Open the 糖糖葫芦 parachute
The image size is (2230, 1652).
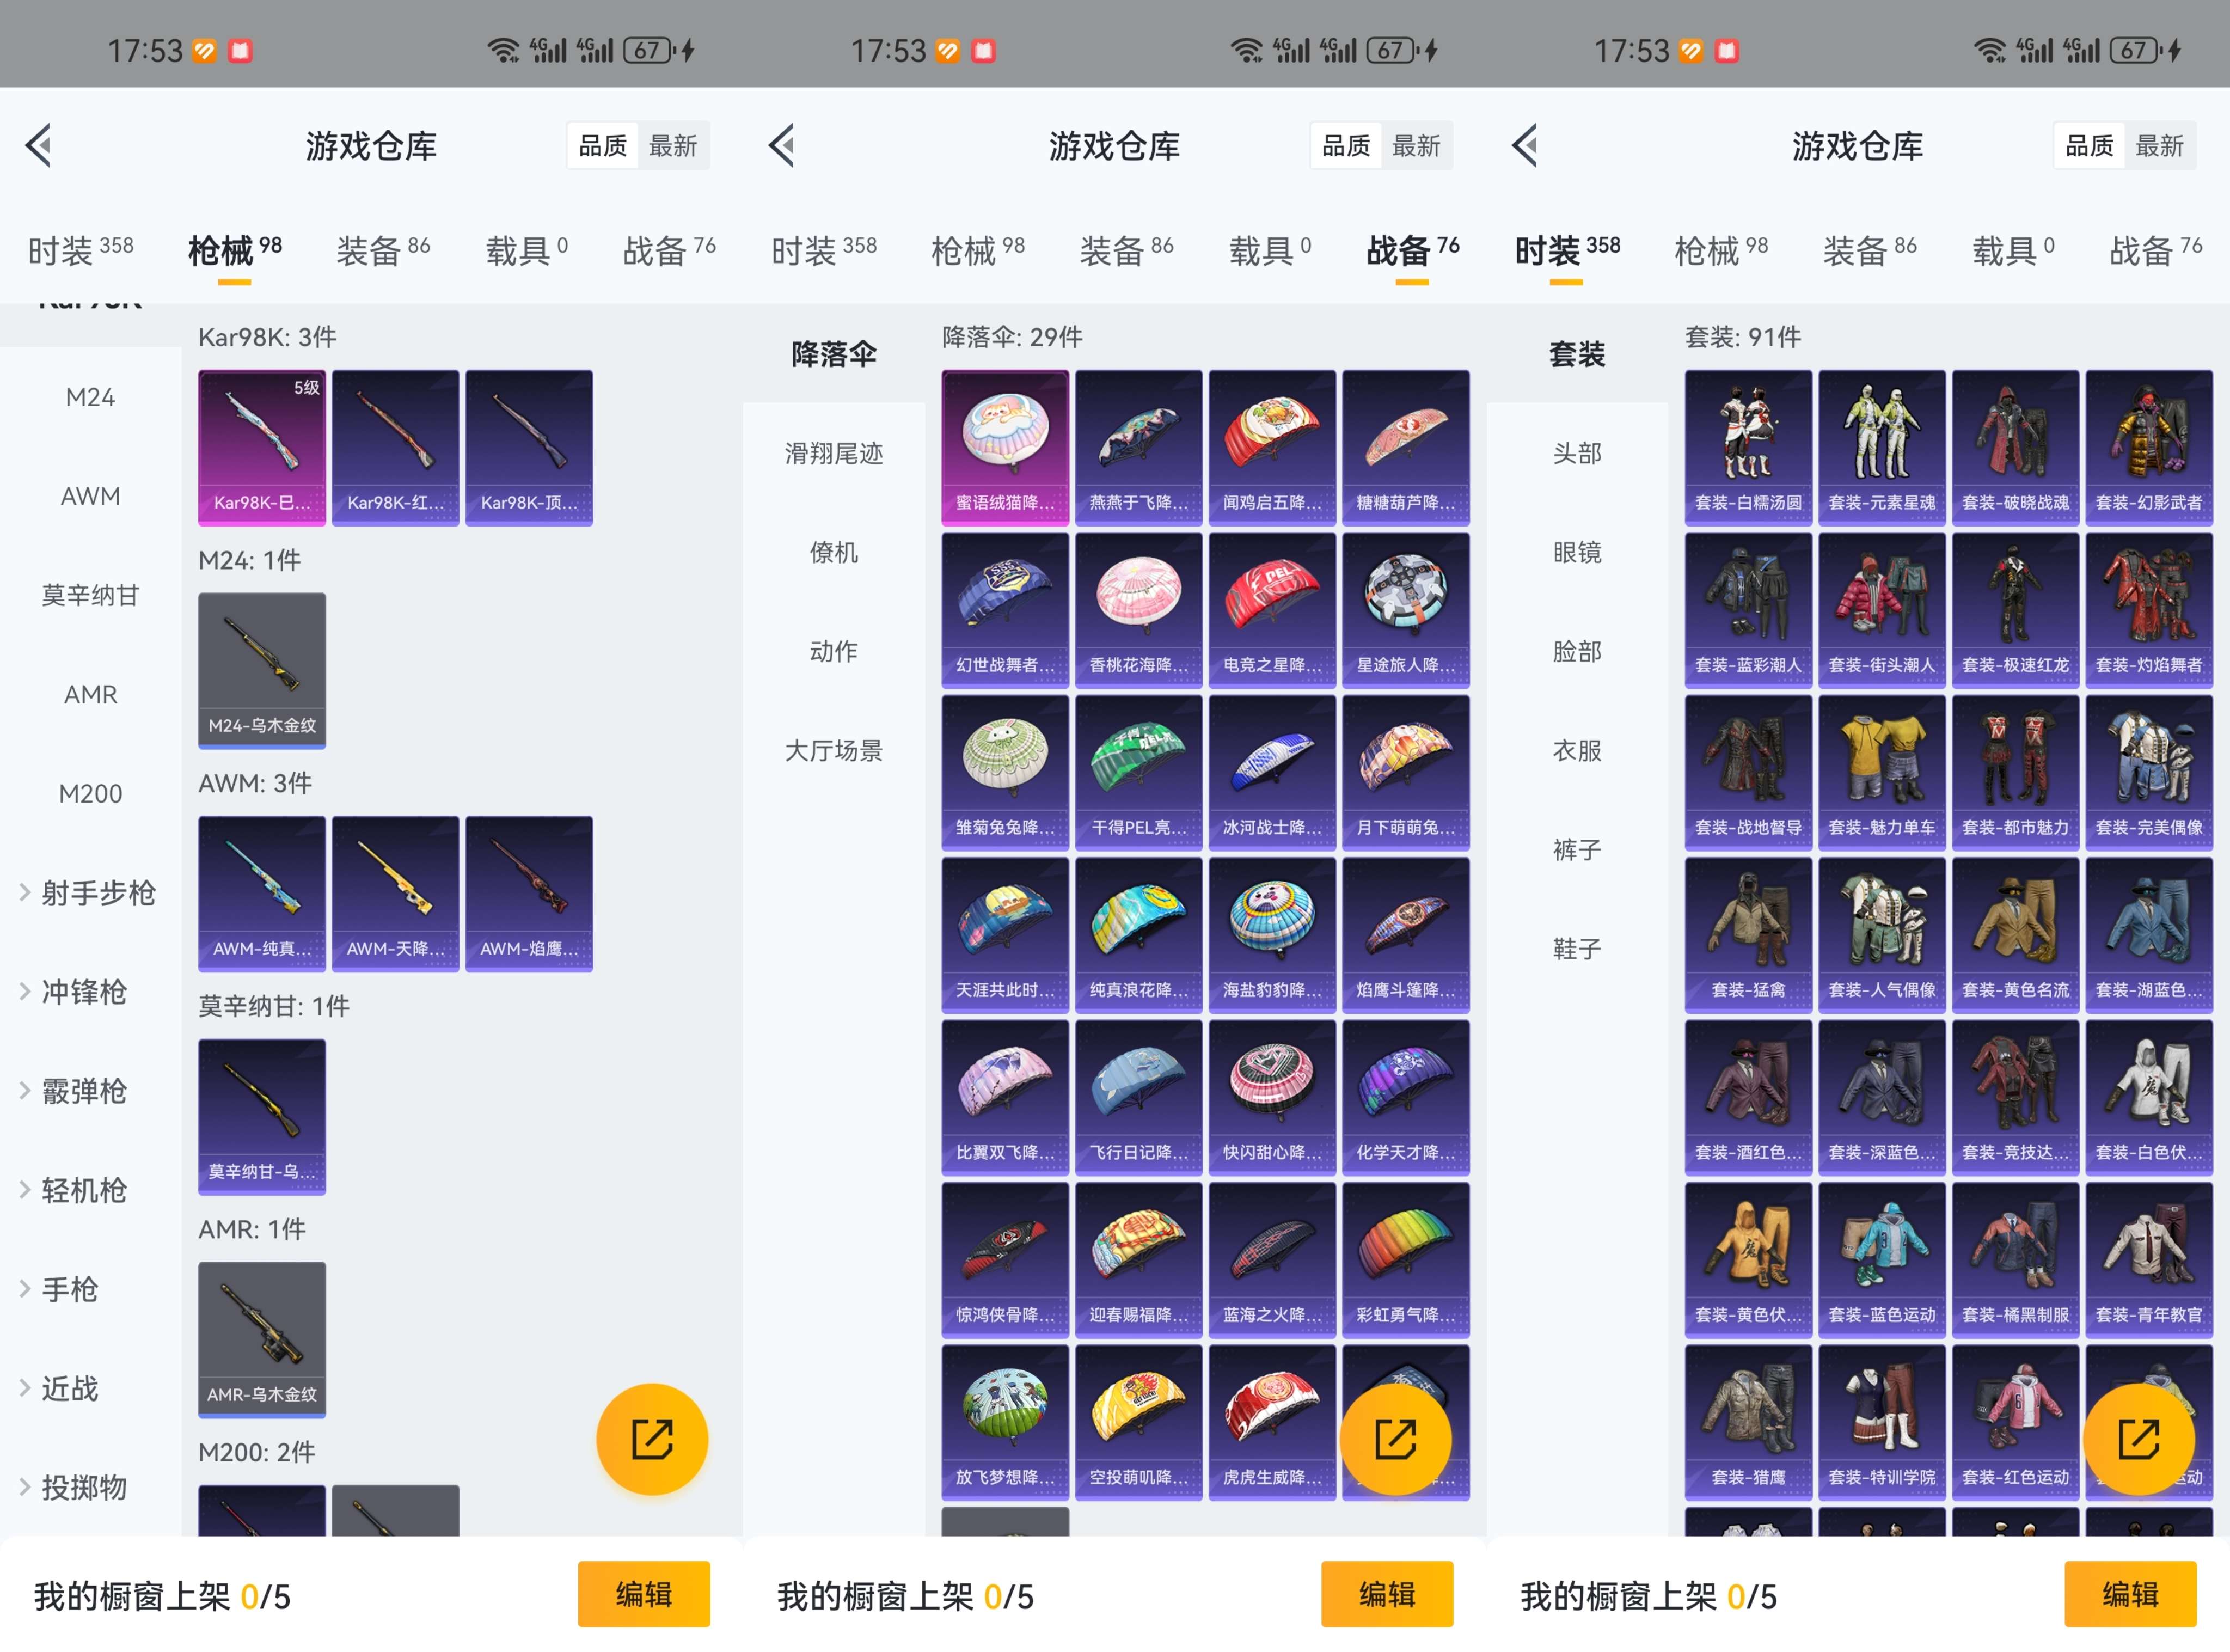1406,447
